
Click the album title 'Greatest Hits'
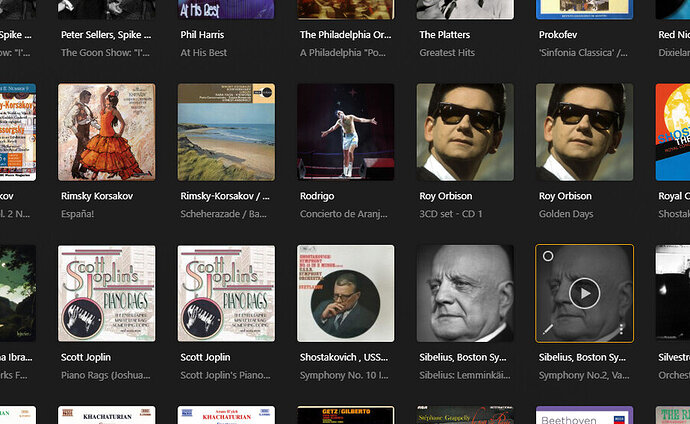coord(447,53)
